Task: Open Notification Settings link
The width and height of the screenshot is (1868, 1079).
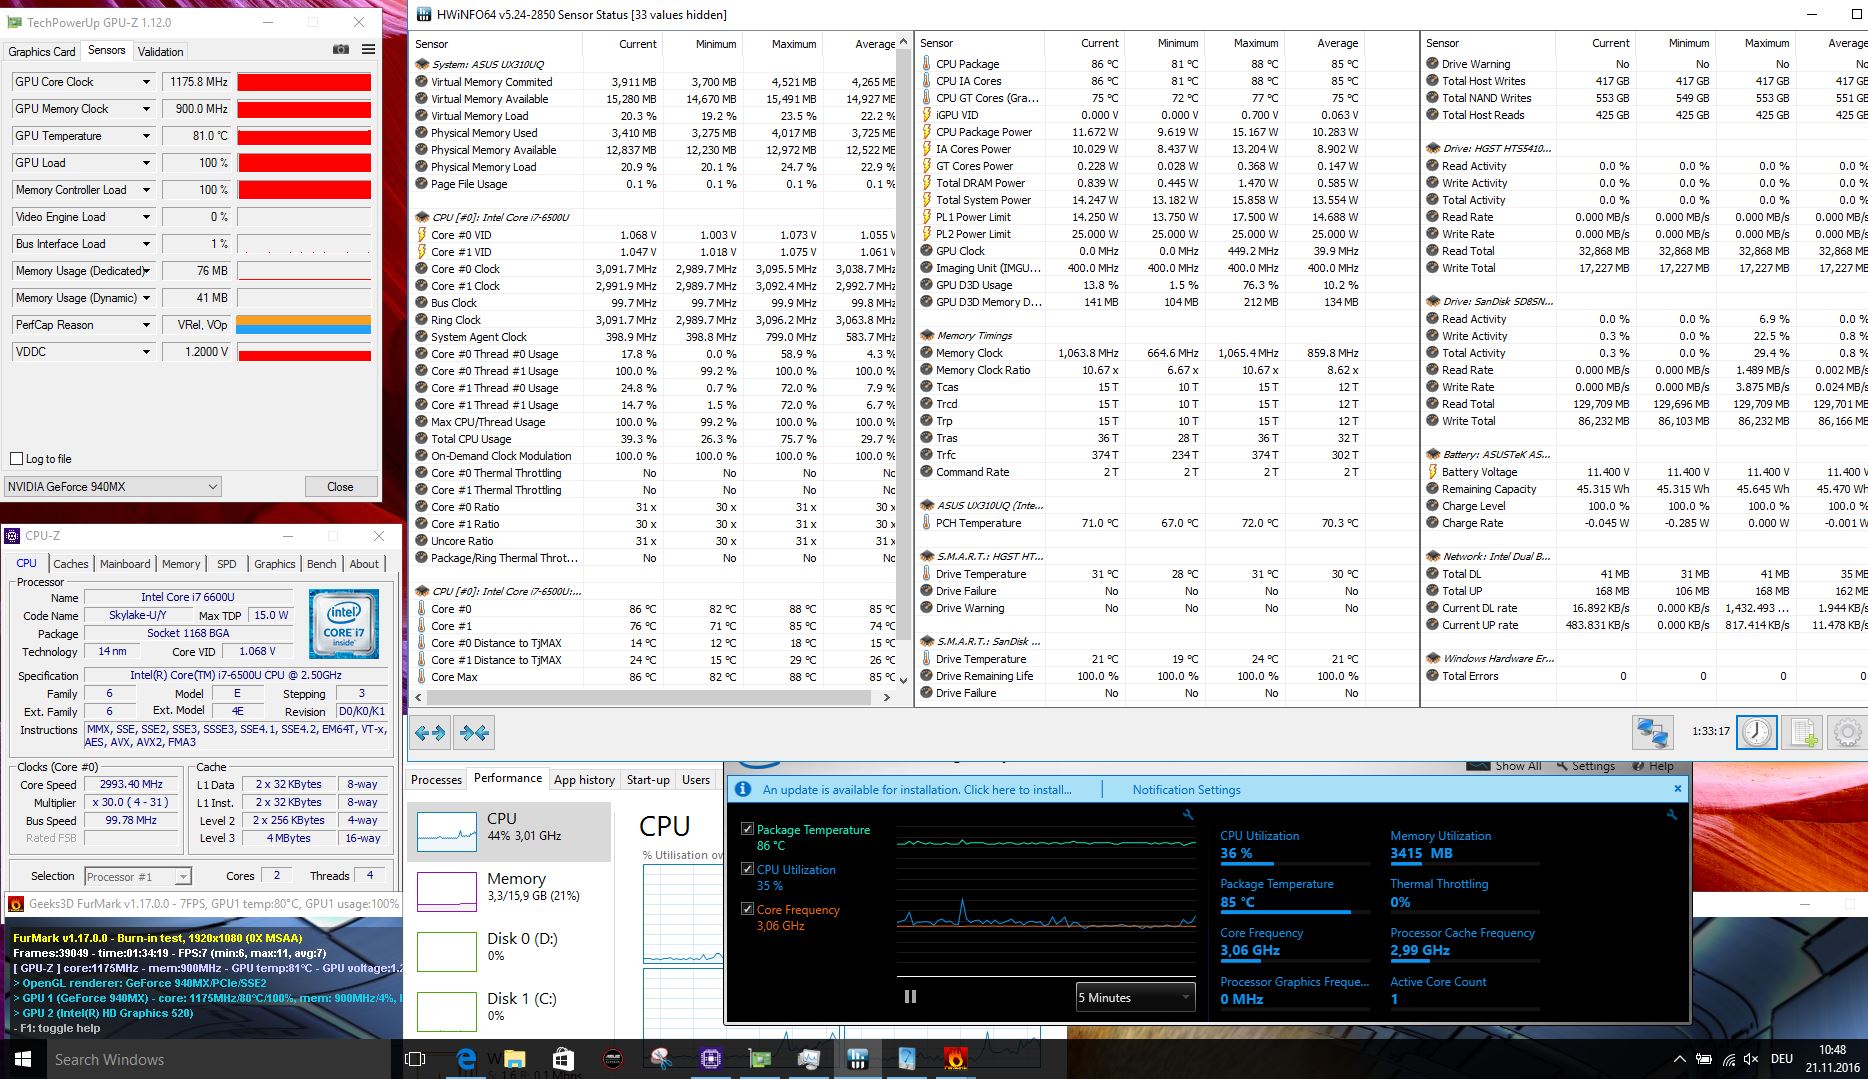Action: [x=1186, y=790]
